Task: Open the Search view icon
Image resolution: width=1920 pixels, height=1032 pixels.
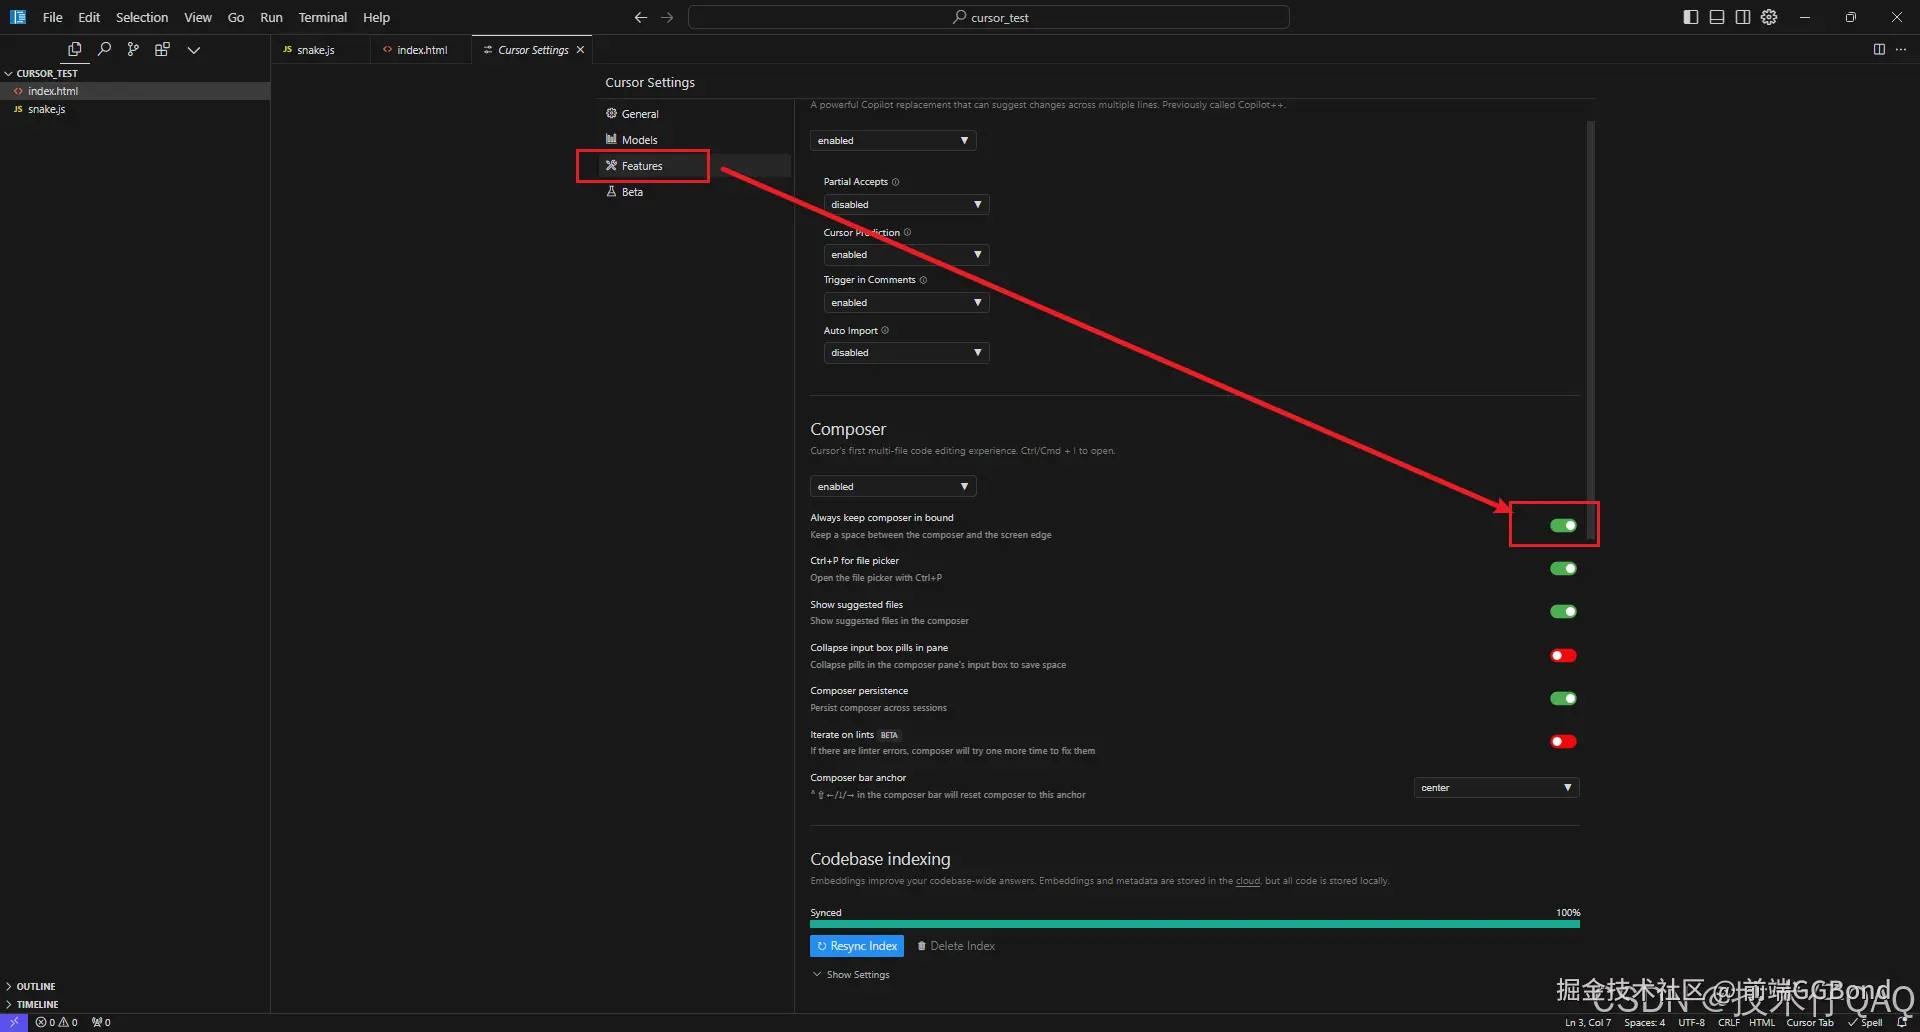Action: [104, 49]
